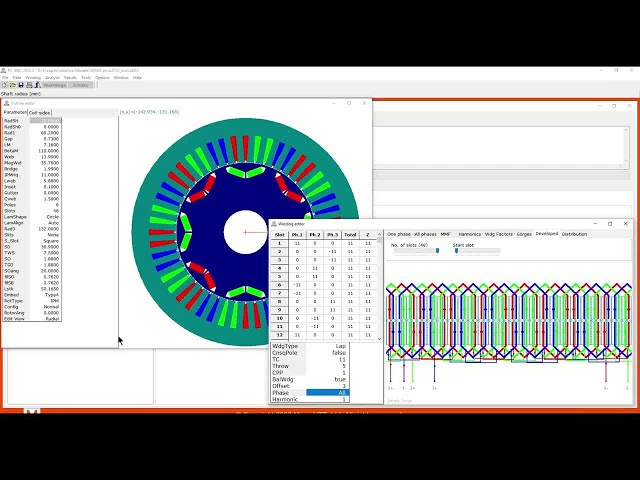Viewport: 640px width, 480px height.
Task: Open the Options menu
Action: tap(102, 78)
